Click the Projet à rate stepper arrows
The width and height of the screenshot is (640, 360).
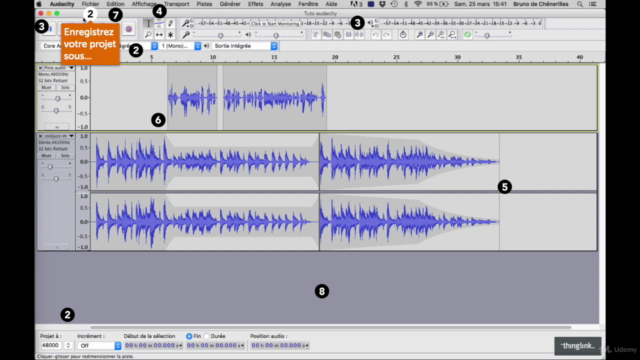(68, 345)
